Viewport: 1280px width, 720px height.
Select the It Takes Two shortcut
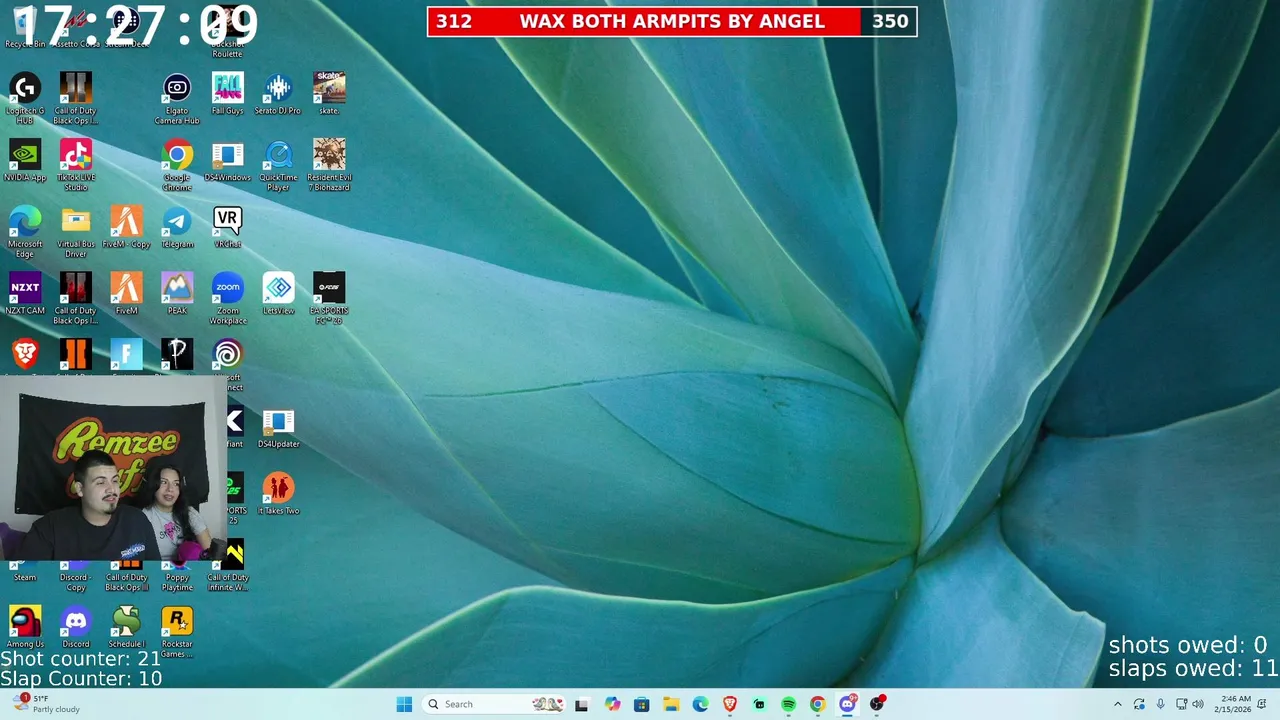[278, 494]
